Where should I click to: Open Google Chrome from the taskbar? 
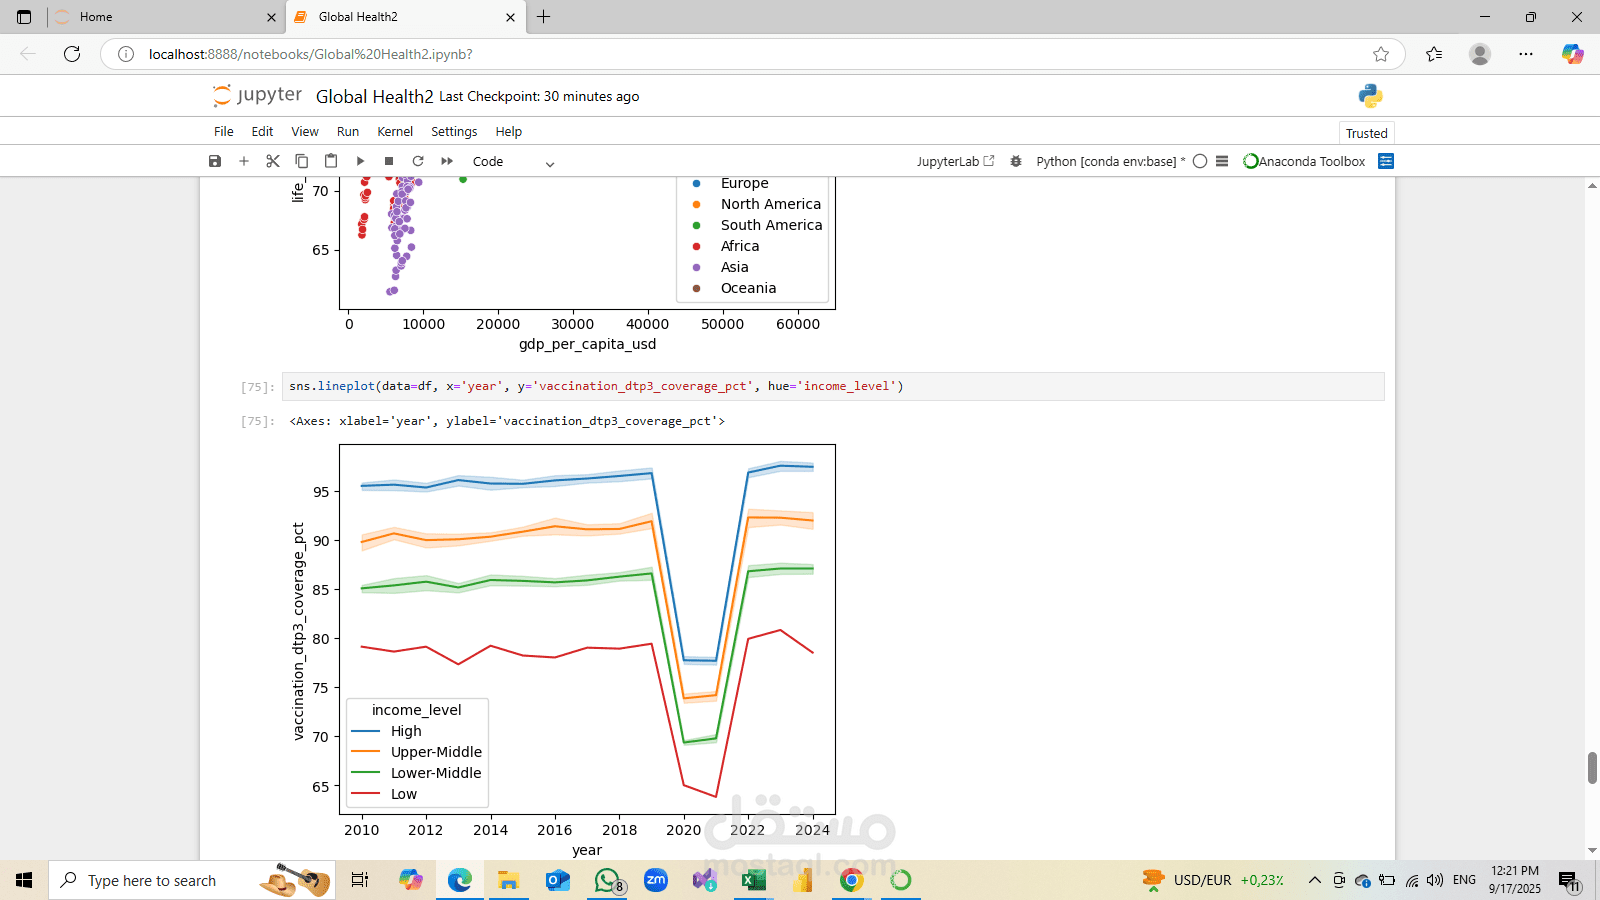[x=852, y=880]
